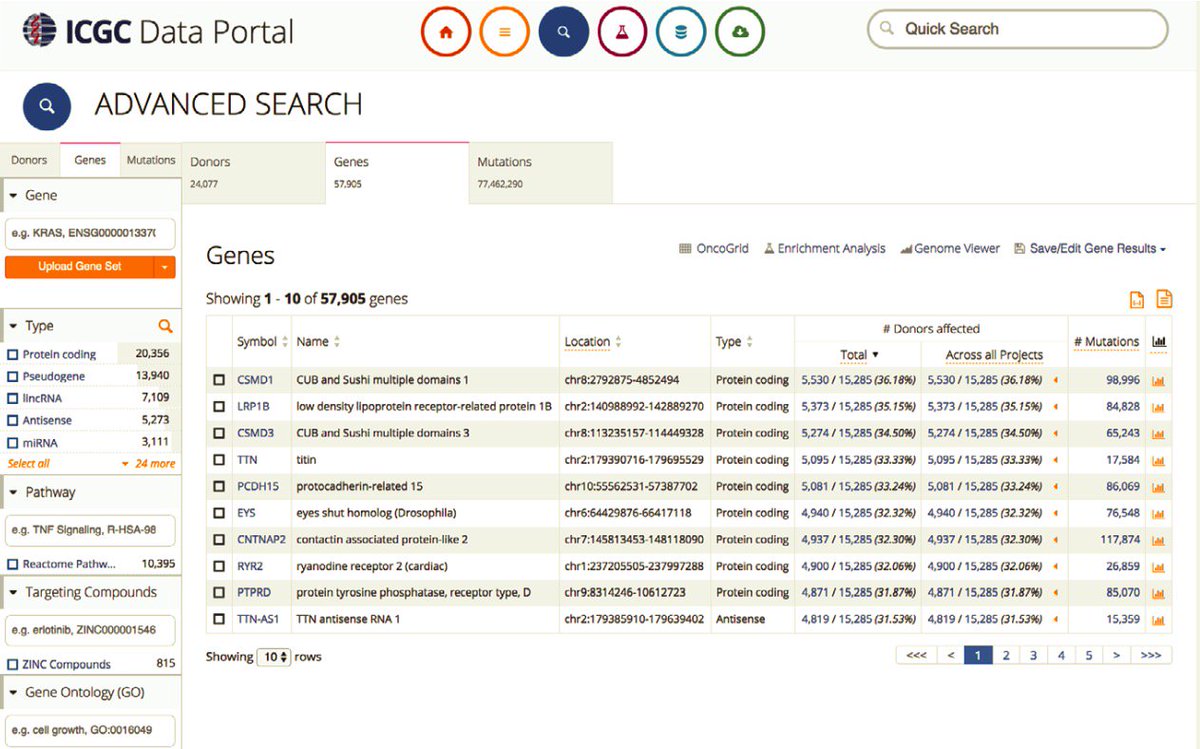Viewport: 1200px width, 749px height.
Task: Open the Donors 24,077 results tab
Action: pyautogui.click(x=253, y=173)
